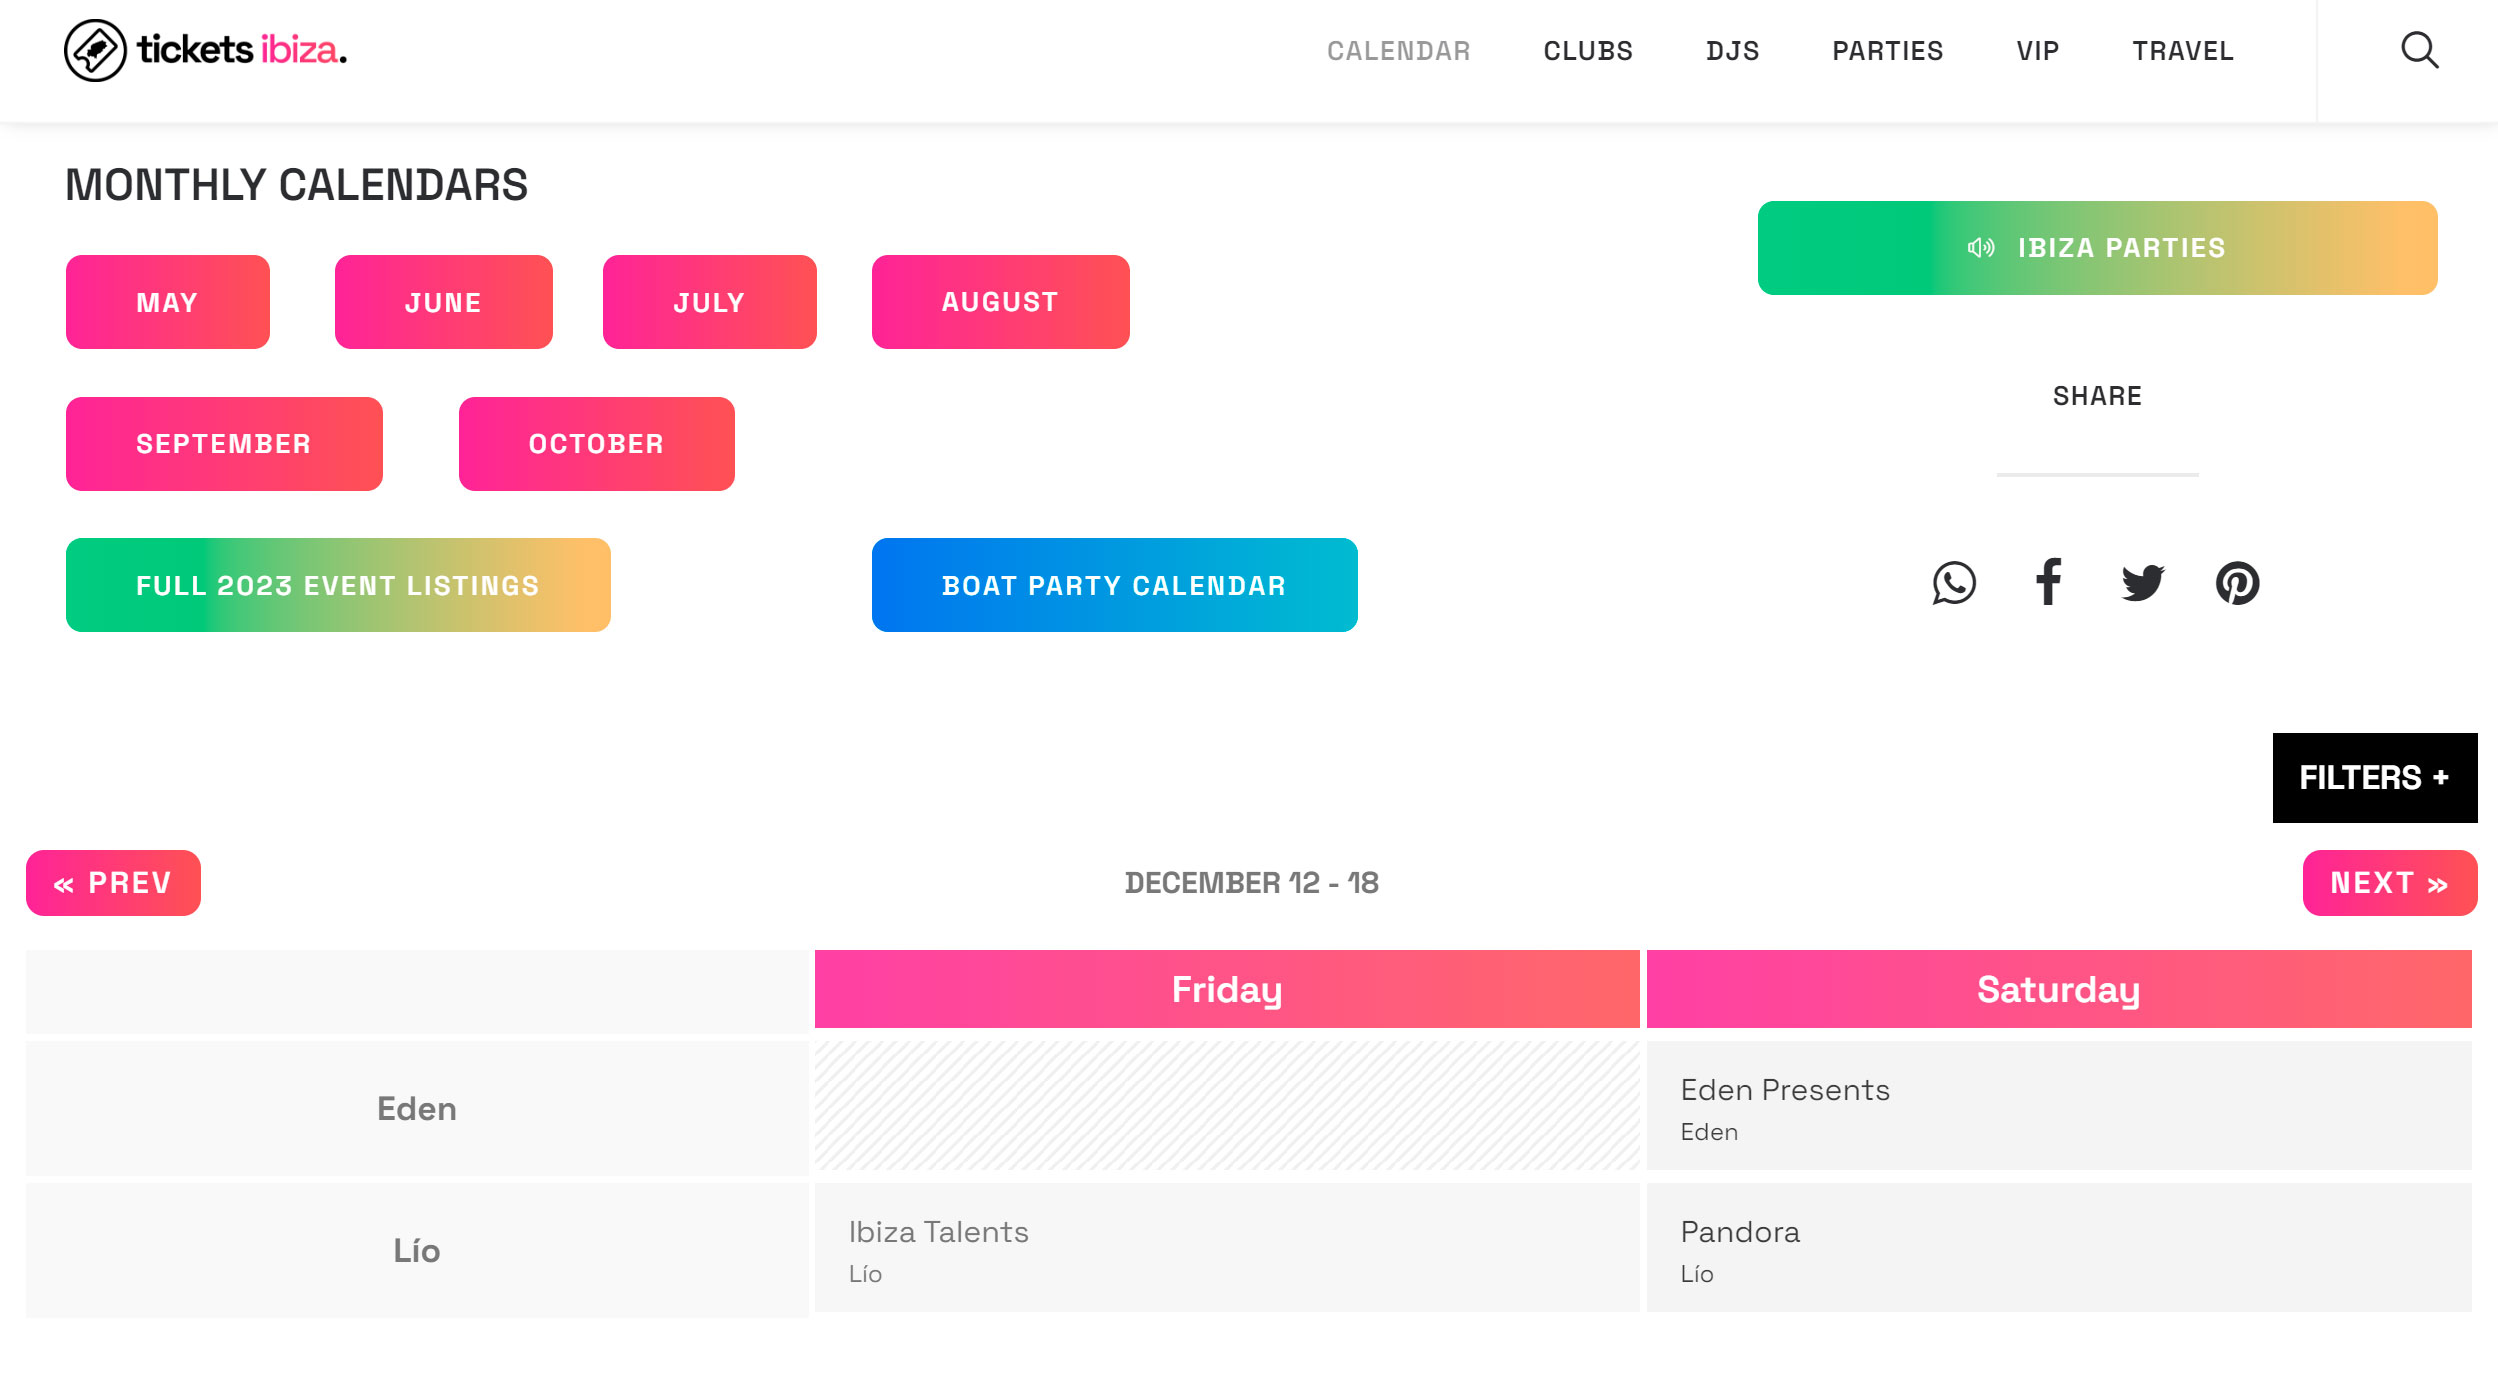The height and width of the screenshot is (1379, 2498).
Task: Select the October calendar button
Action: 597,444
